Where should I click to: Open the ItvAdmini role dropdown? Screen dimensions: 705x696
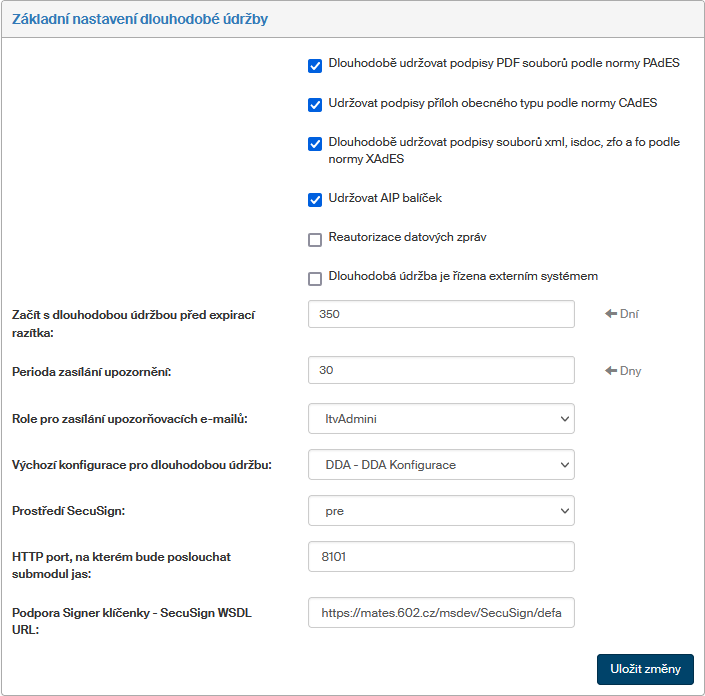tap(441, 418)
